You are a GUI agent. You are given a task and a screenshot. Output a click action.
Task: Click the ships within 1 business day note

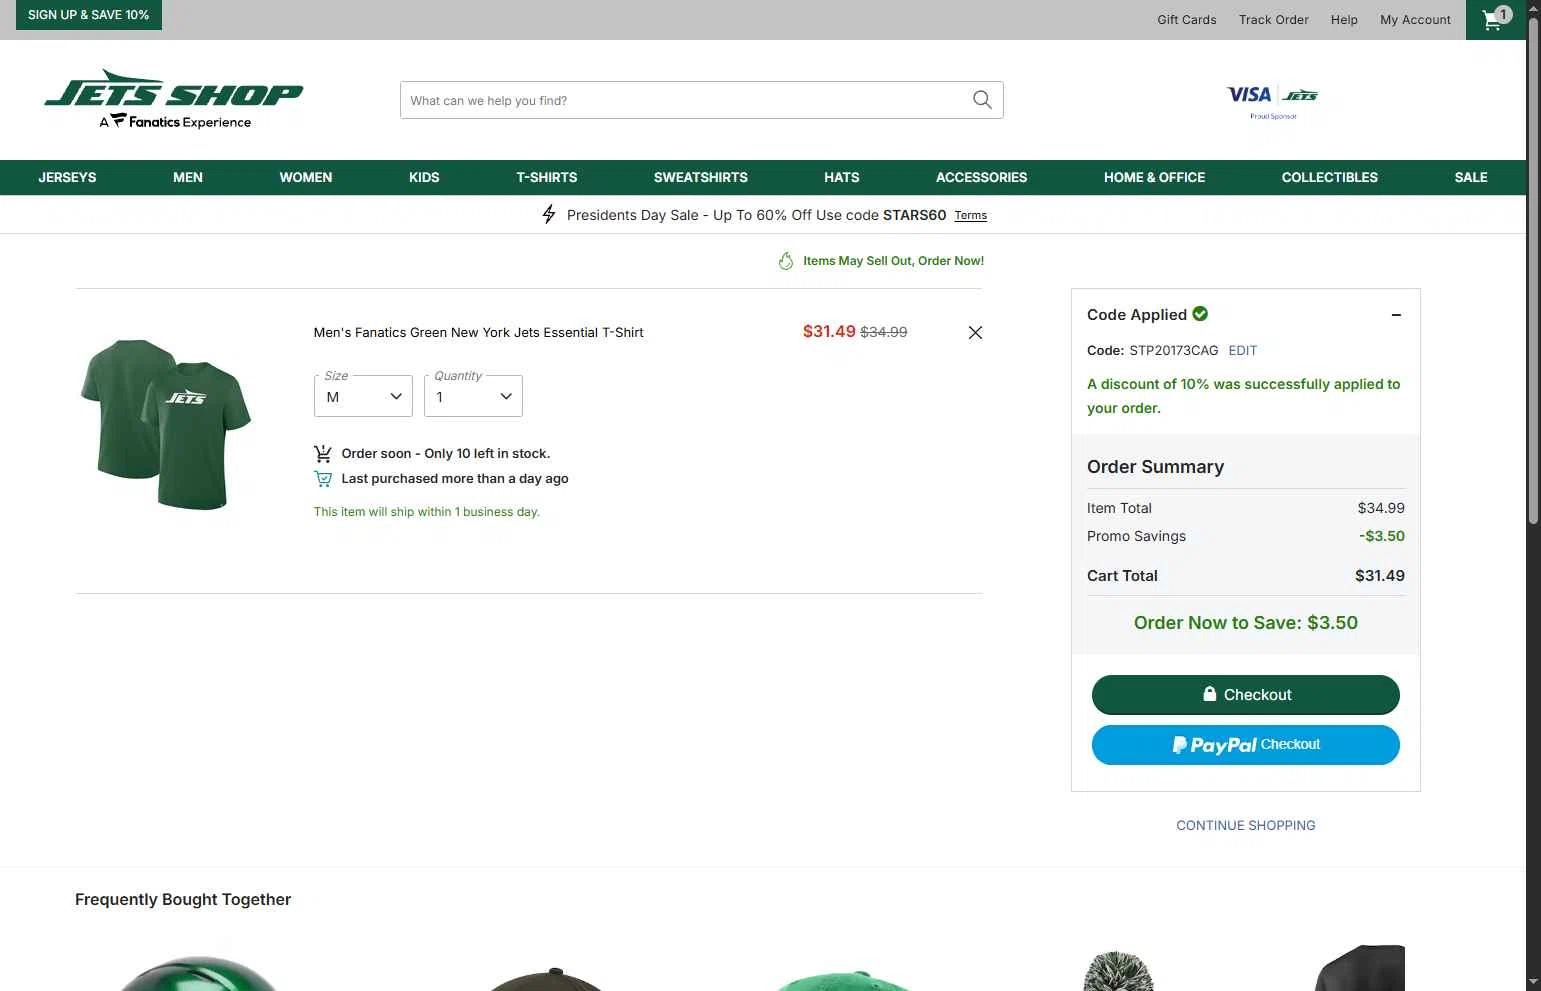426,512
